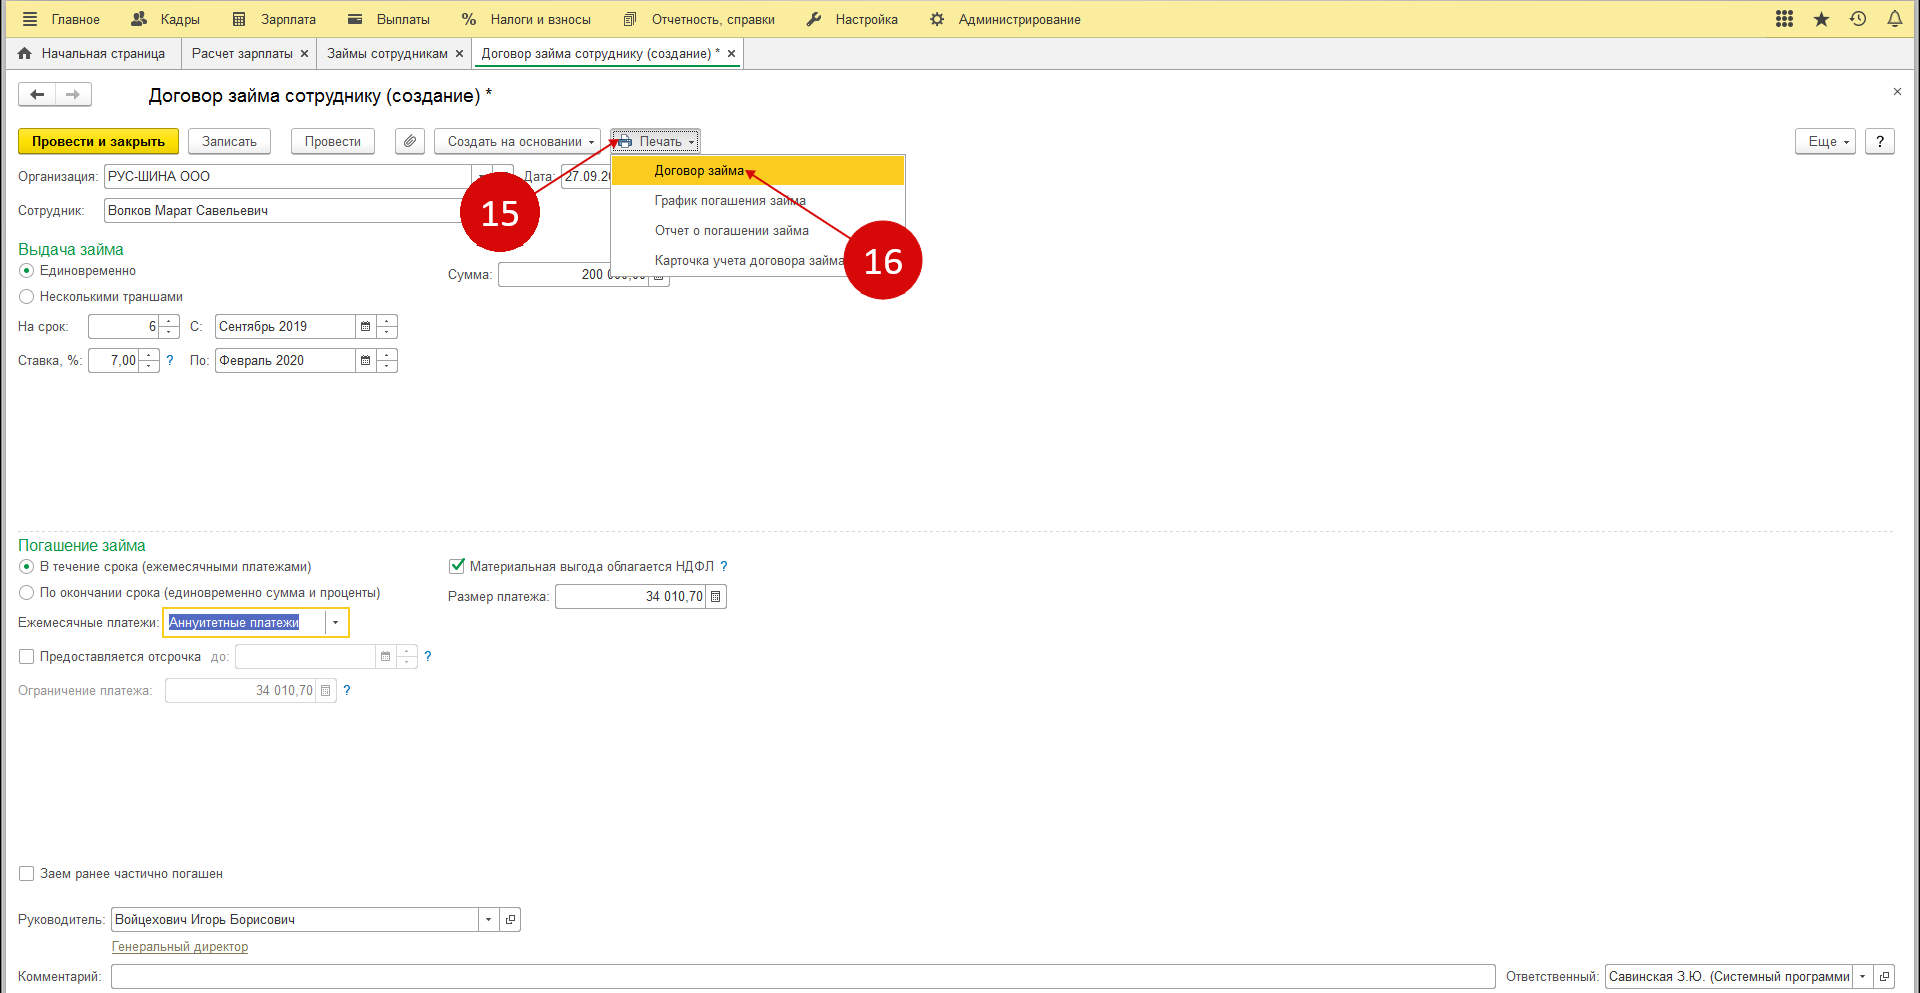Open the Кадры menu section
This screenshot has width=1920, height=993.
(x=166, y=19)
